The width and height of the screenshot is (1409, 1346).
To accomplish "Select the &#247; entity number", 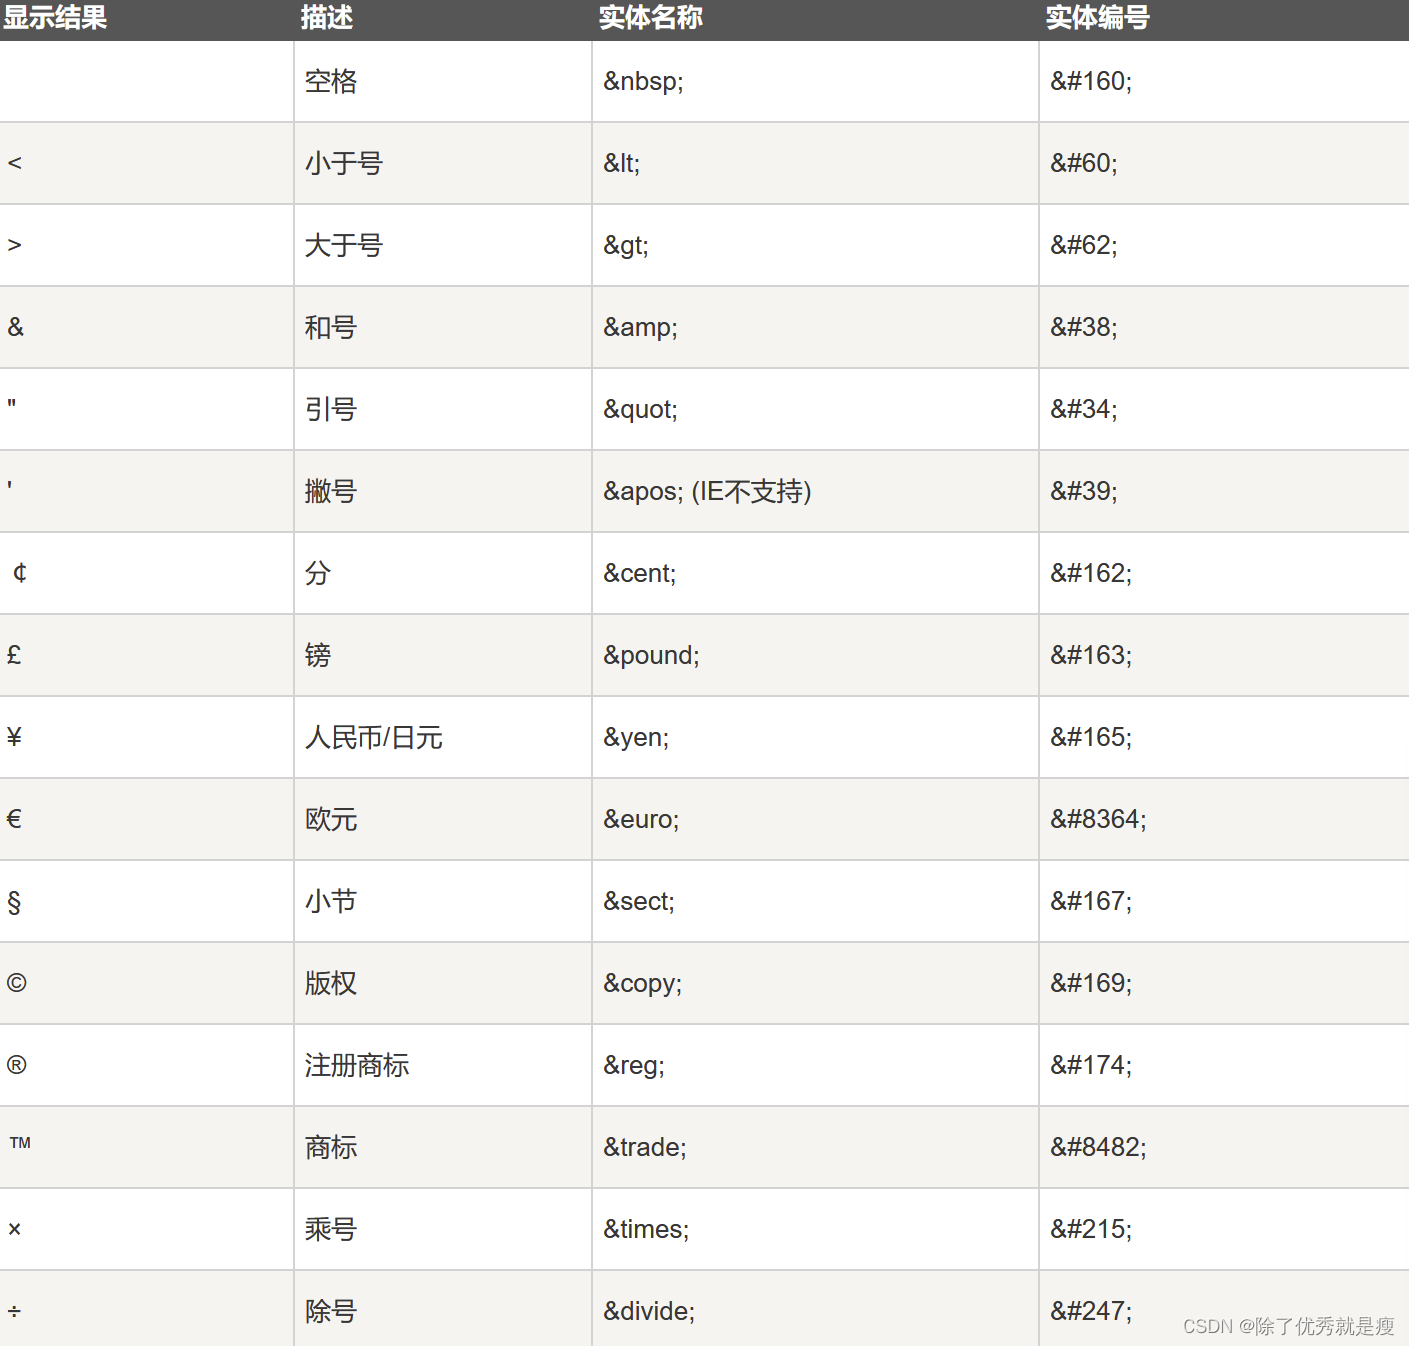I will 1091,1311.
